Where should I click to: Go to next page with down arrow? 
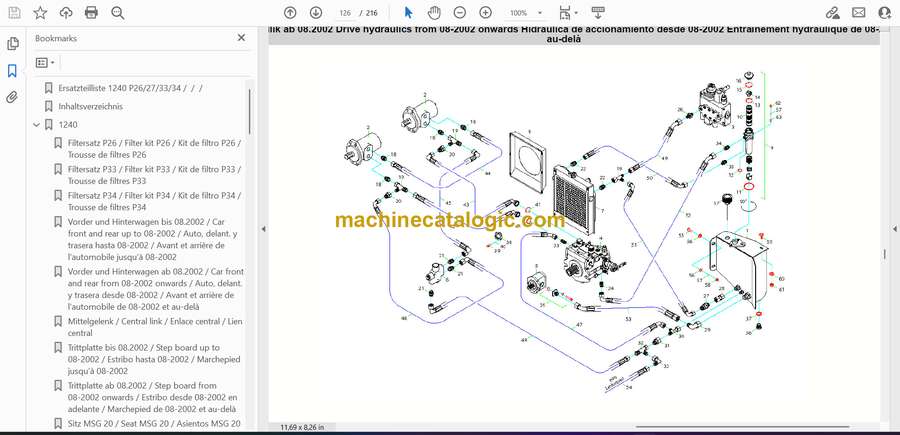coord(316,13)
